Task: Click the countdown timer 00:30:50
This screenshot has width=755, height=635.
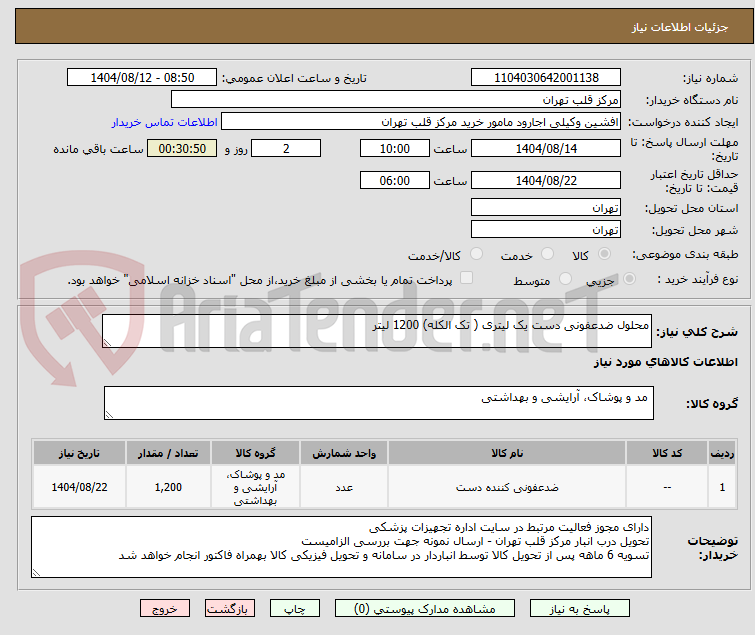Action: tap(182, 148)
